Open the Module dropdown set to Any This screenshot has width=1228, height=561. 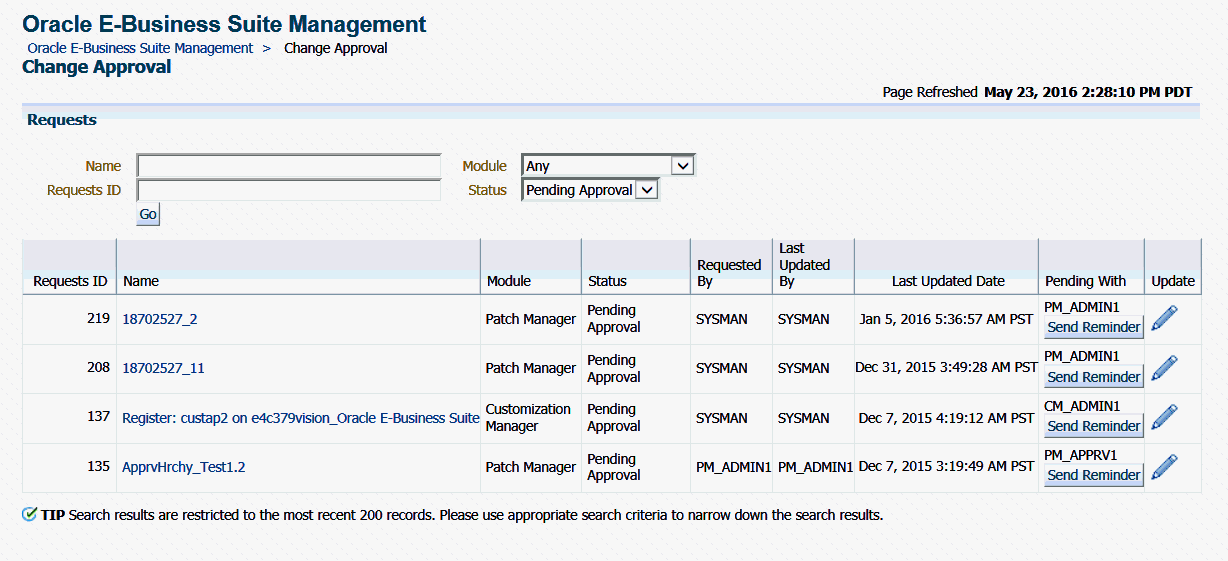coord(608,166)
